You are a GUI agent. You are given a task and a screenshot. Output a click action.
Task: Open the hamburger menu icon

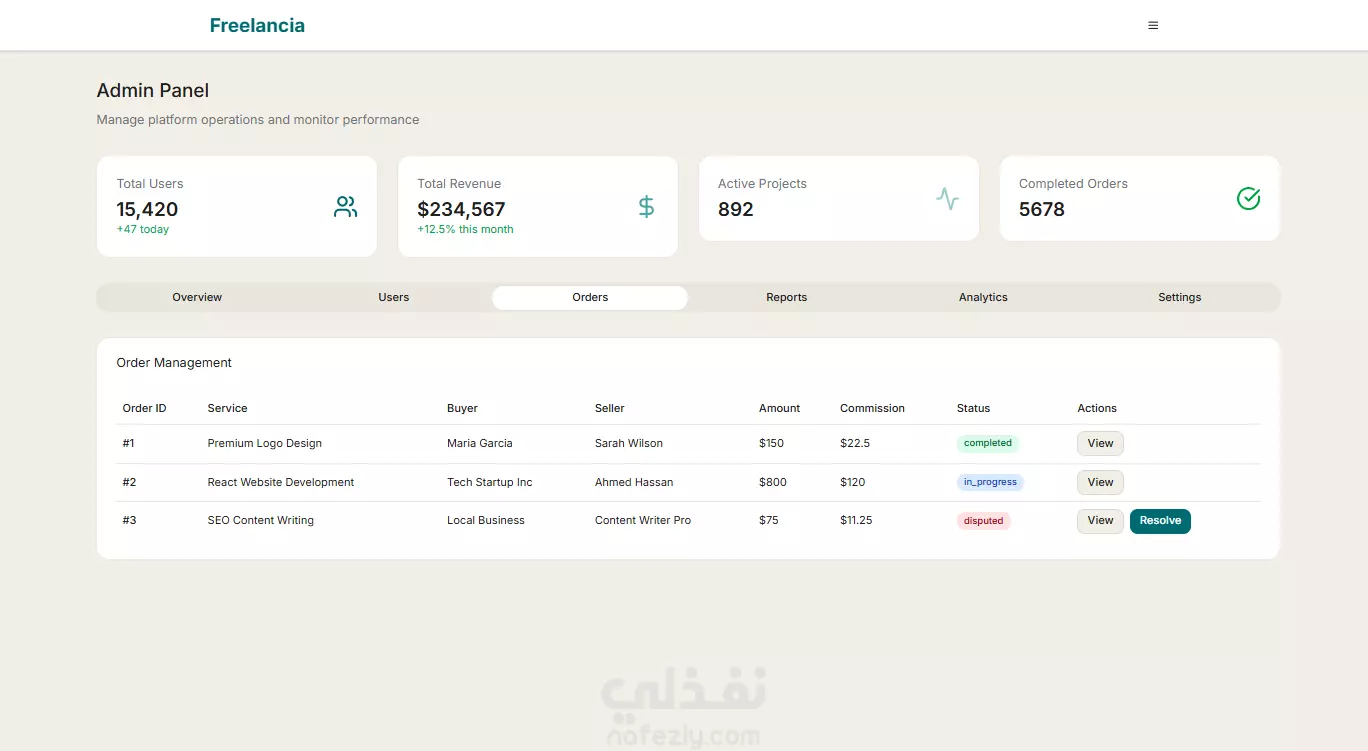(1153, 26)
